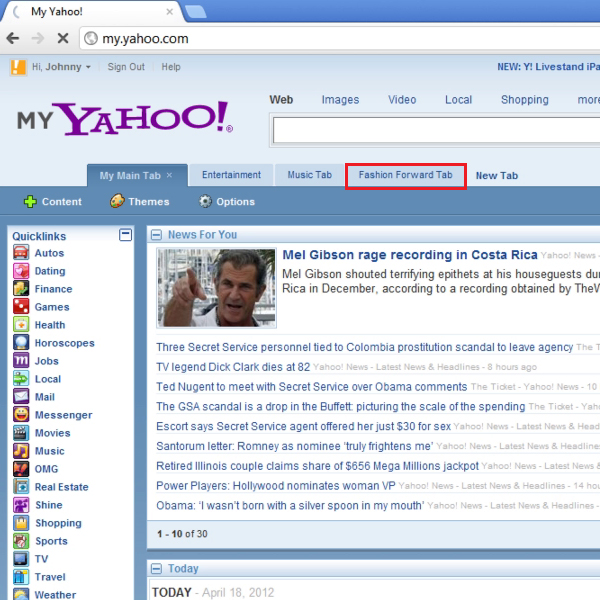
Task: Open the Mel Gibson rage recording headline
Action: 410,255
